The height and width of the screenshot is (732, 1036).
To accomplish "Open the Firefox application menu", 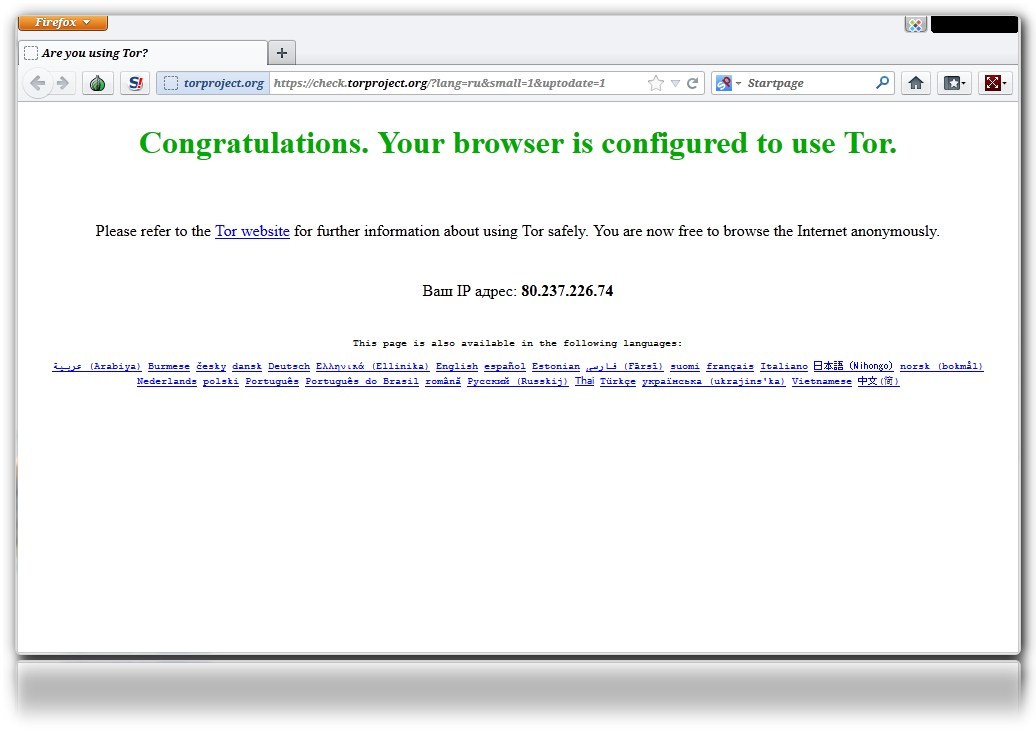I will tap(62, 22).
